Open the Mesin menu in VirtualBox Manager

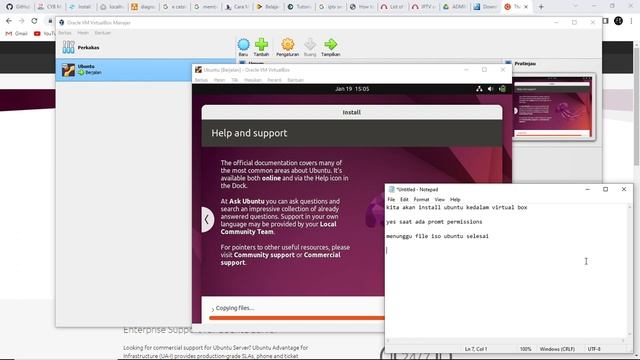click(83, 33)
